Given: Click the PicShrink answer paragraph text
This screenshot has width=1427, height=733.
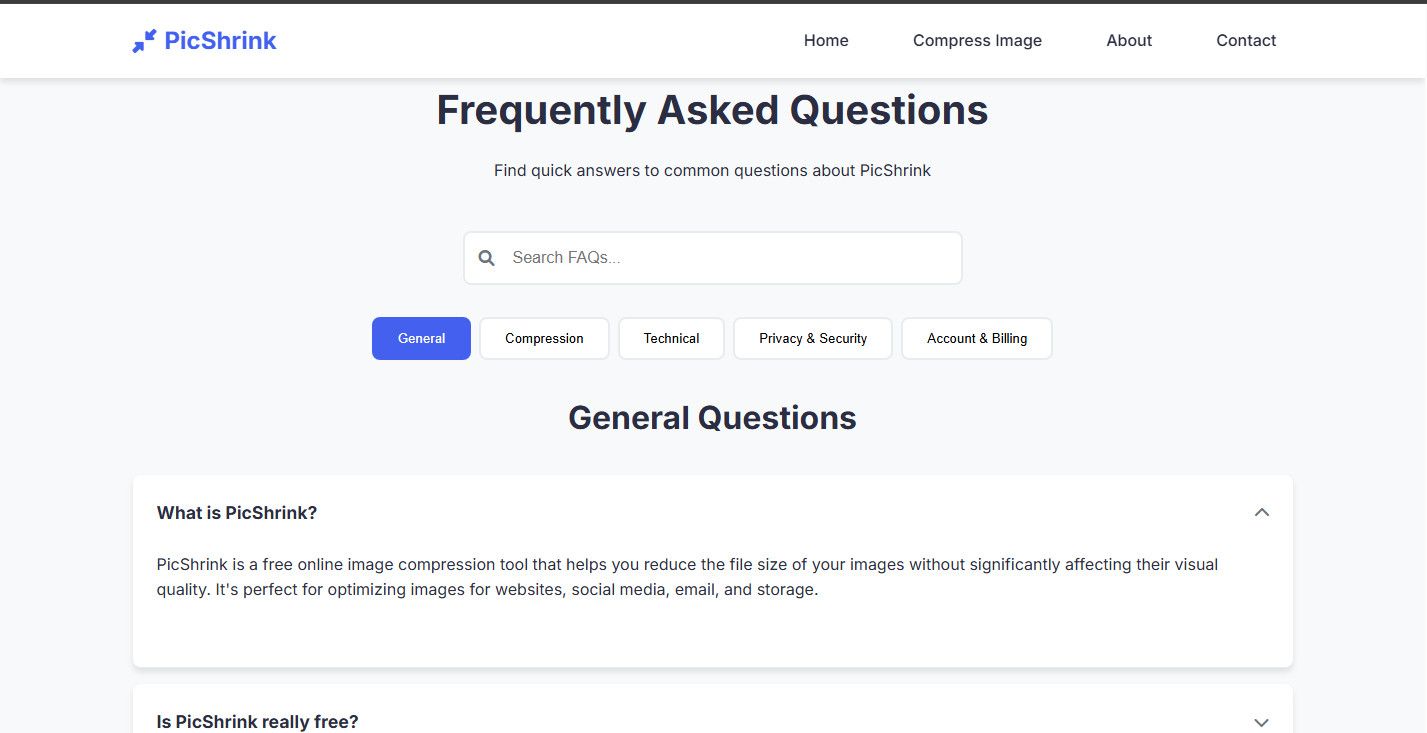Looking at the screenshot, I should click(x=687, y=577).
